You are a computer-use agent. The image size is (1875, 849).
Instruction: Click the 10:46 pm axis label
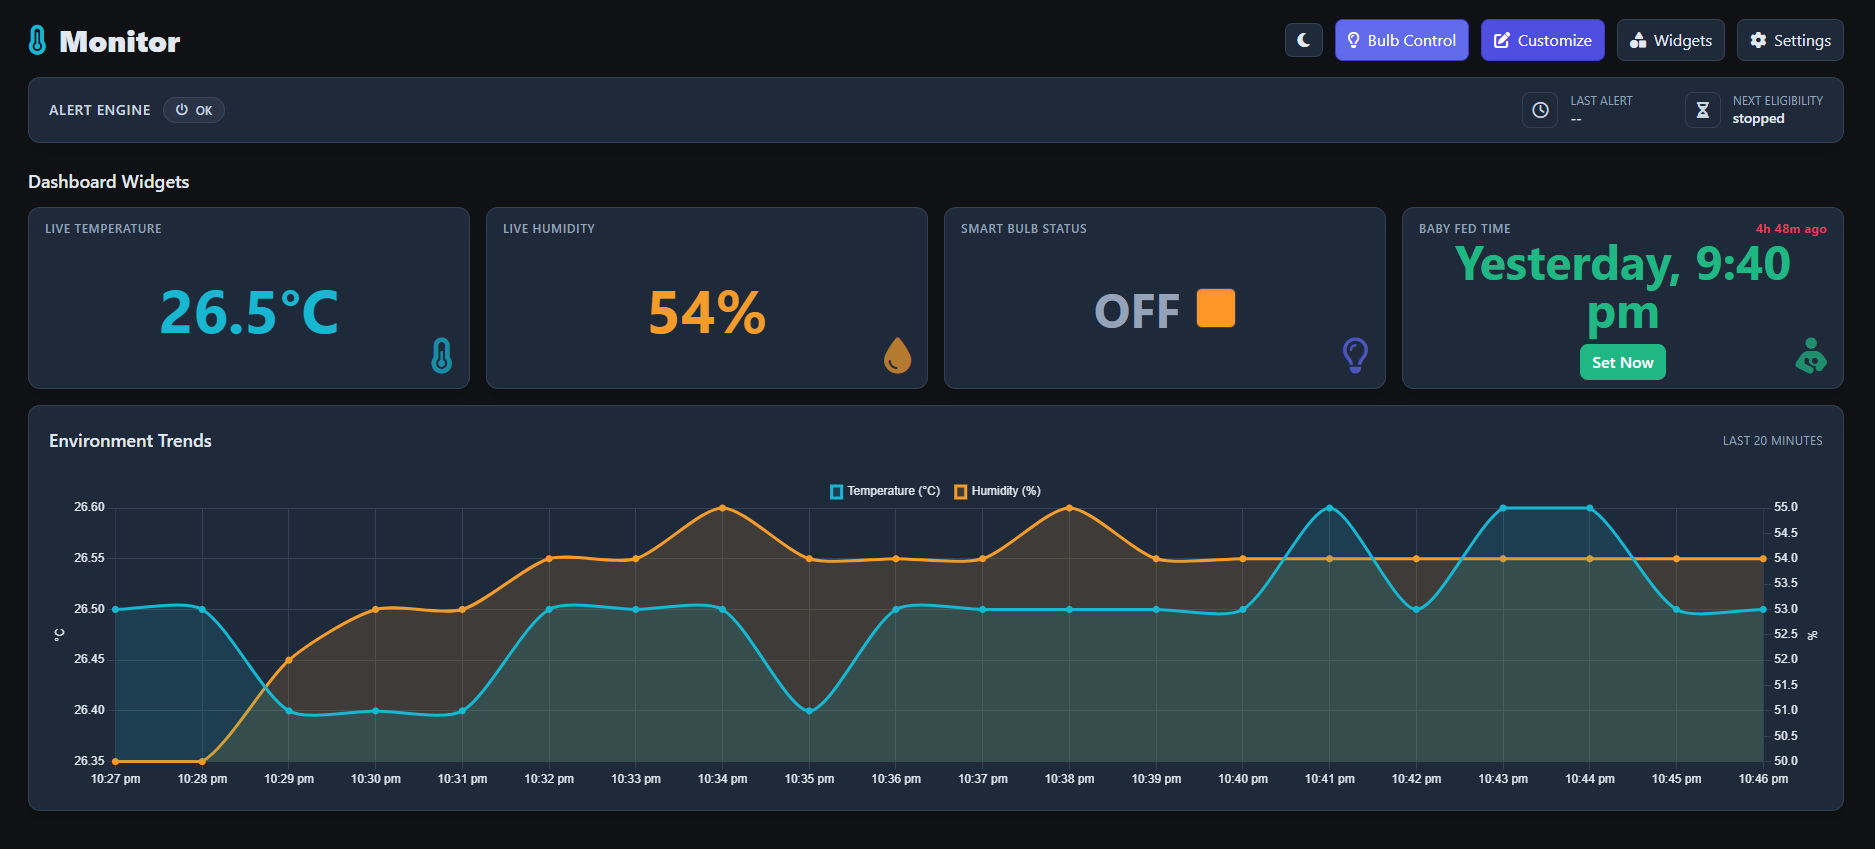[1763, 779]
